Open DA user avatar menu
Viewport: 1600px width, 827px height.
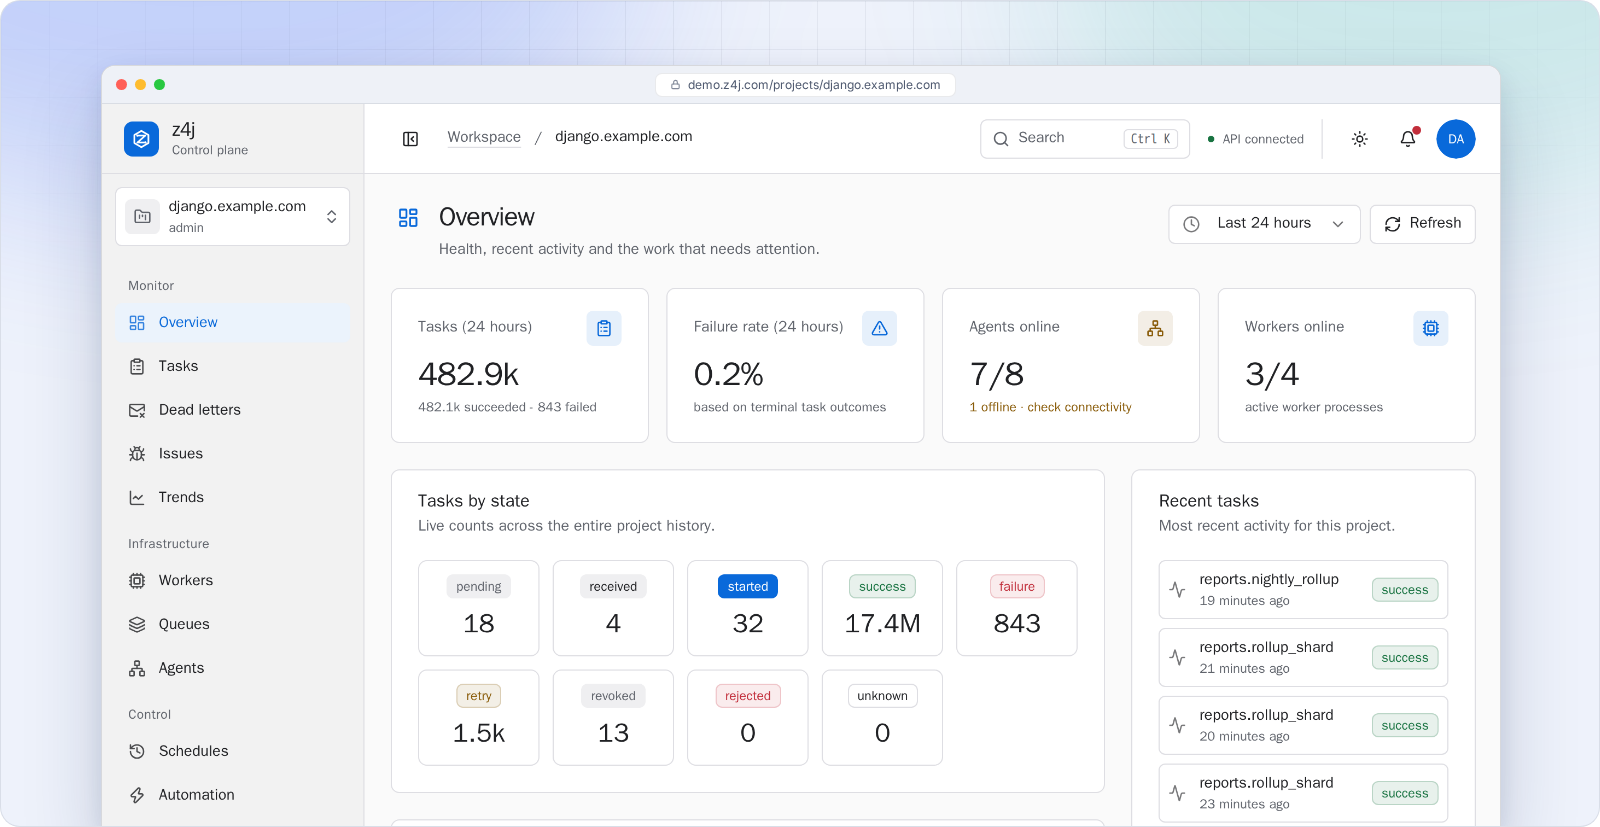click(x=1456, y=139)
